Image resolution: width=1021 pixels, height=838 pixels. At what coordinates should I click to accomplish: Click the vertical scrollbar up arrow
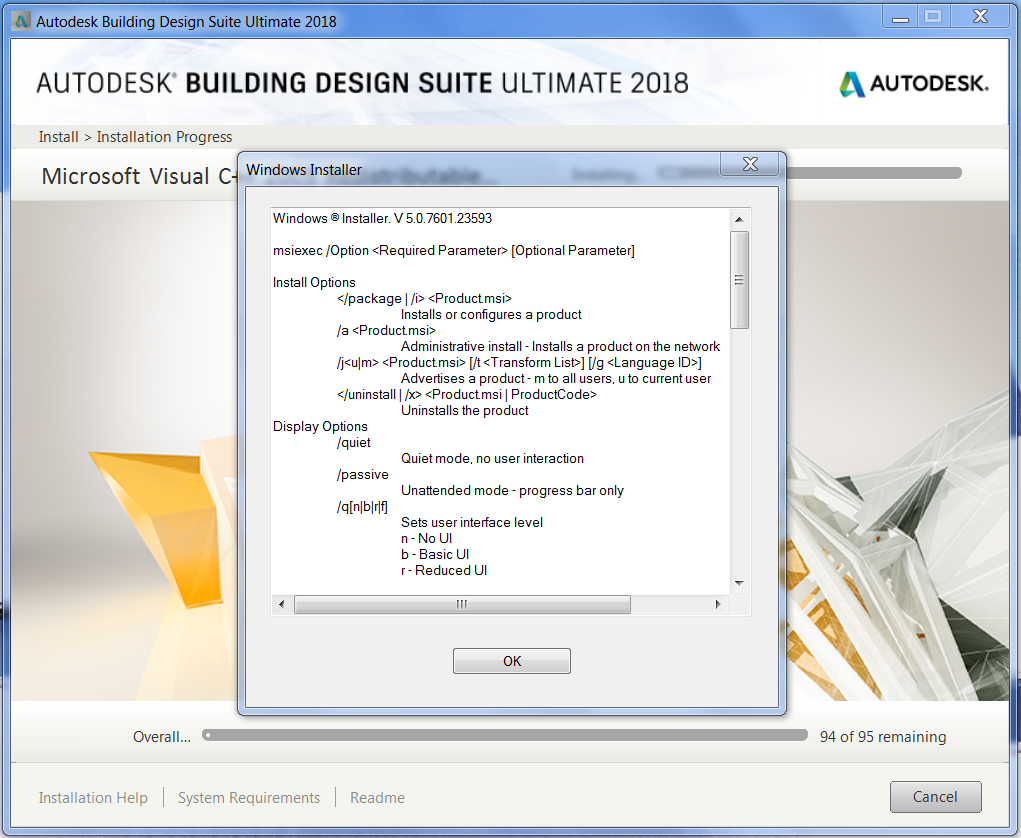coord(739,219)
